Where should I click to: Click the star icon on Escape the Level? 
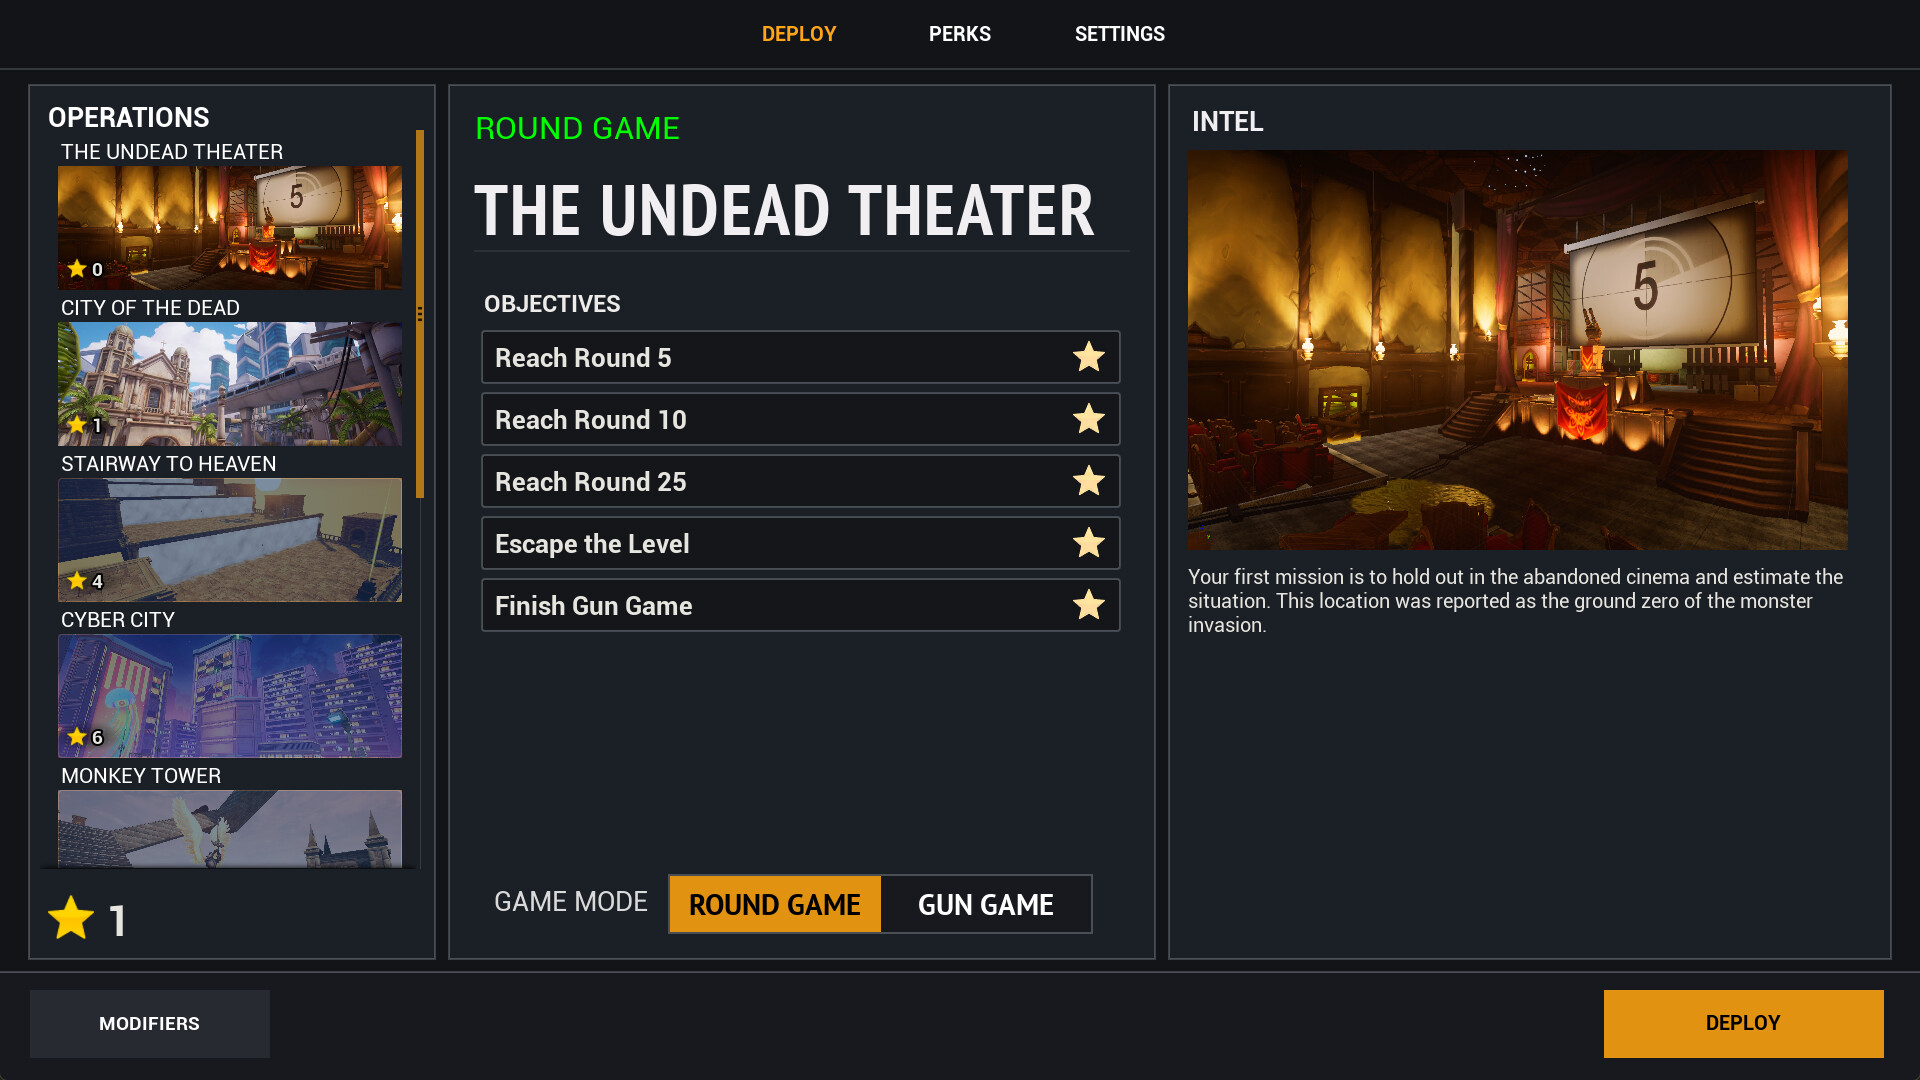[1089, 543]
